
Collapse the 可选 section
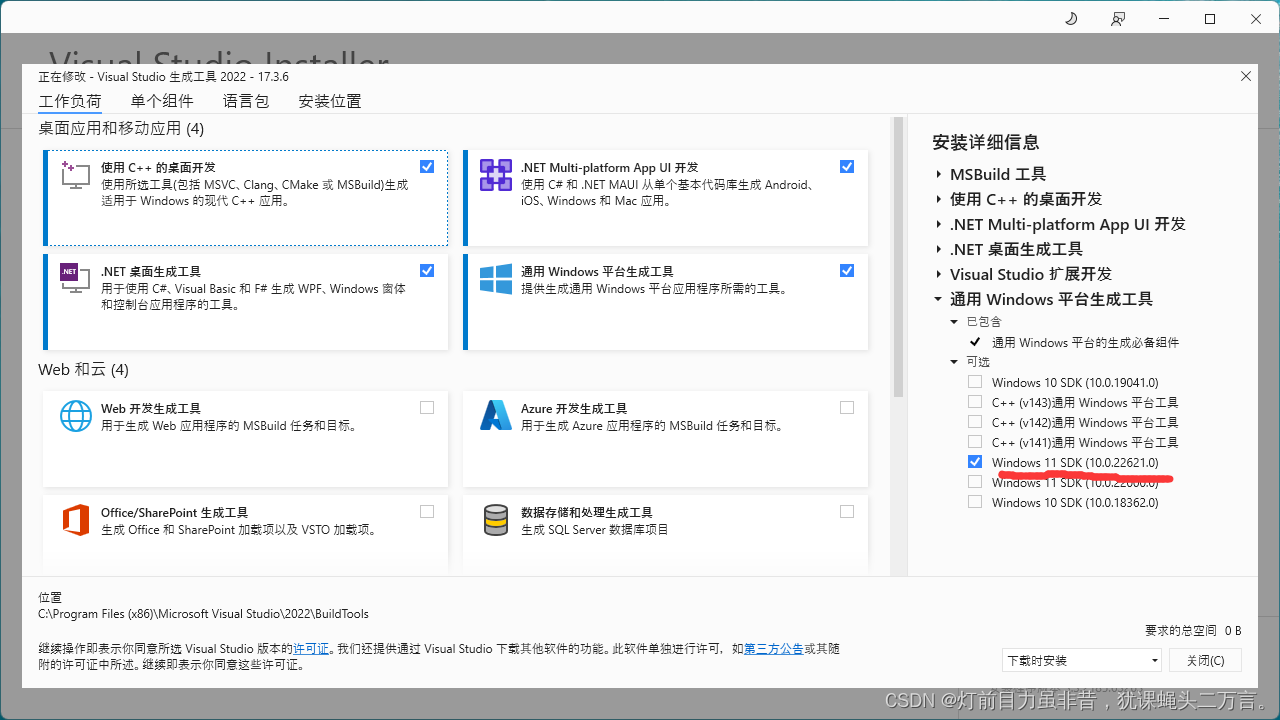tap(954, 362)
